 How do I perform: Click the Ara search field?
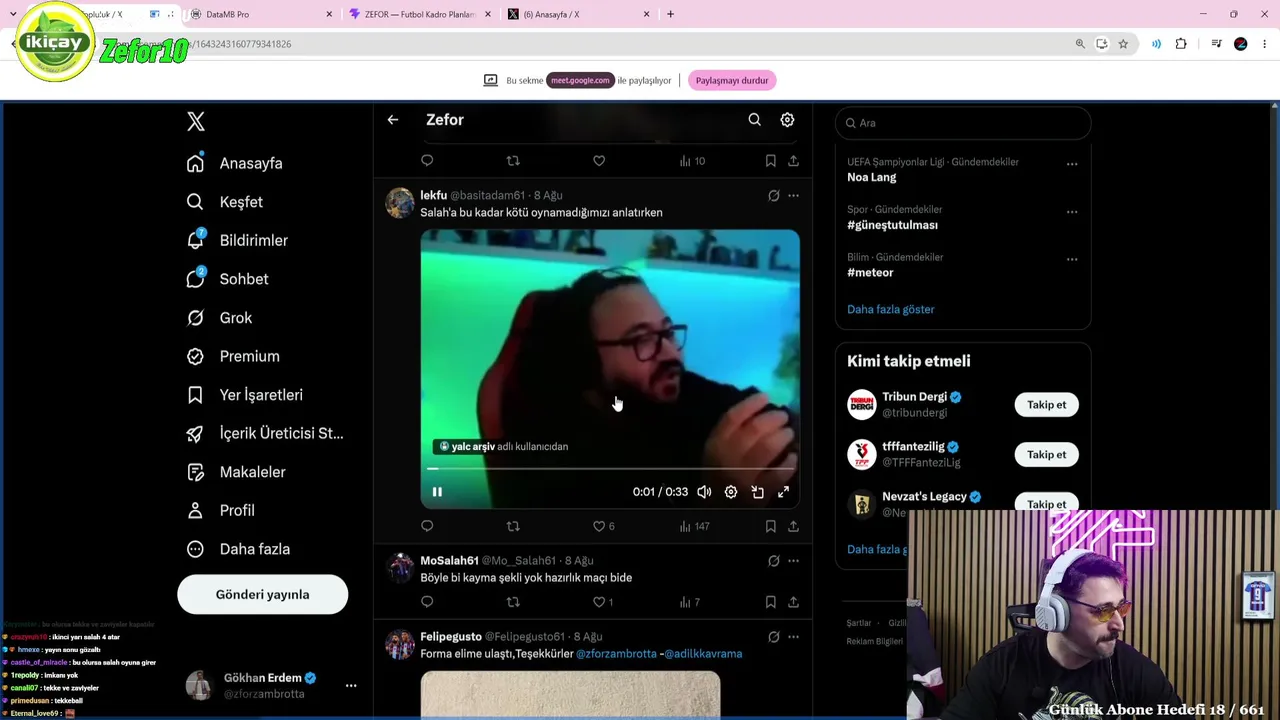point(963,123)
